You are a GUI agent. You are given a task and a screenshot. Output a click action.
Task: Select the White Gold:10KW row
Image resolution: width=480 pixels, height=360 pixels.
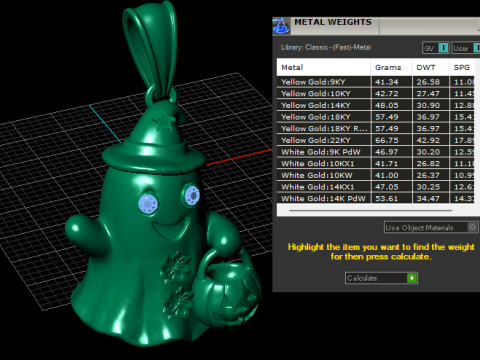coord(376,175)
